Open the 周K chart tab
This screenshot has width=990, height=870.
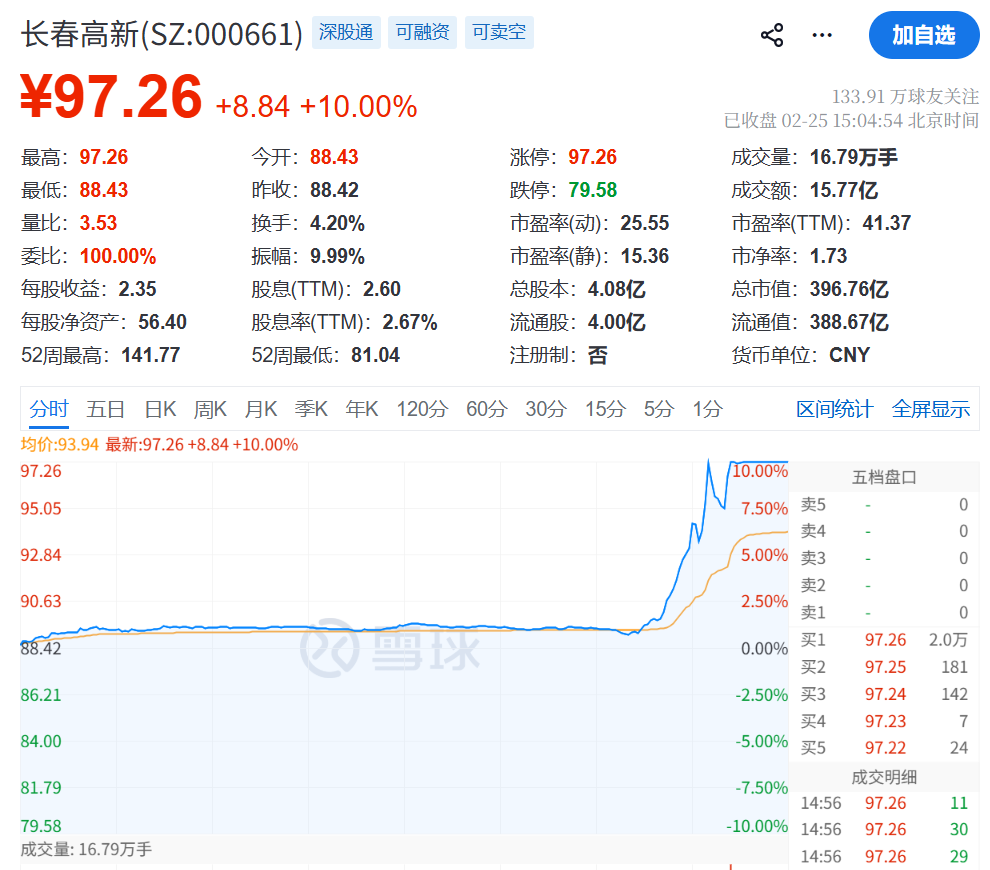pyautogui.click(x=210, y=409)
